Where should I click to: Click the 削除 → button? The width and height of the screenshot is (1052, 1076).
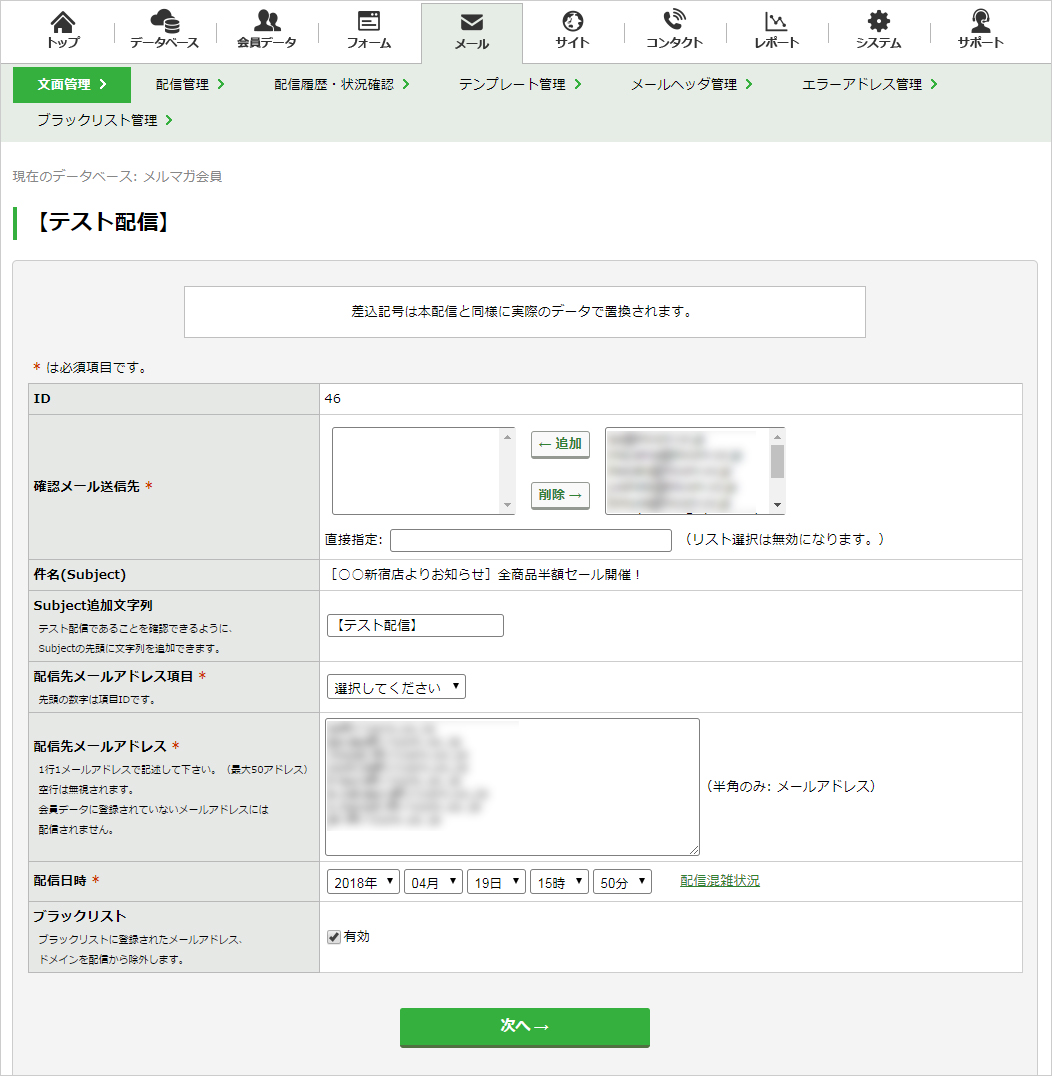(560, 495)
